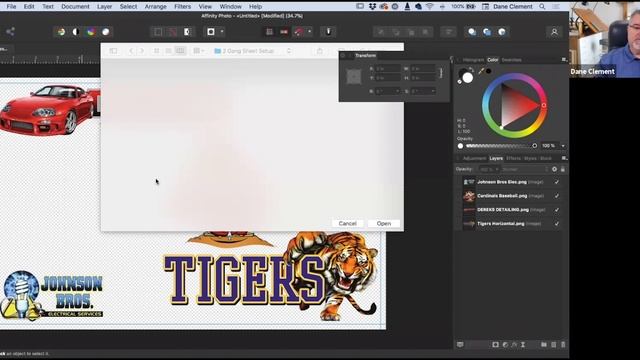This screenshot has height=360, width=640.
Task: Switch to the Styles tab
Action: [530, 158]
